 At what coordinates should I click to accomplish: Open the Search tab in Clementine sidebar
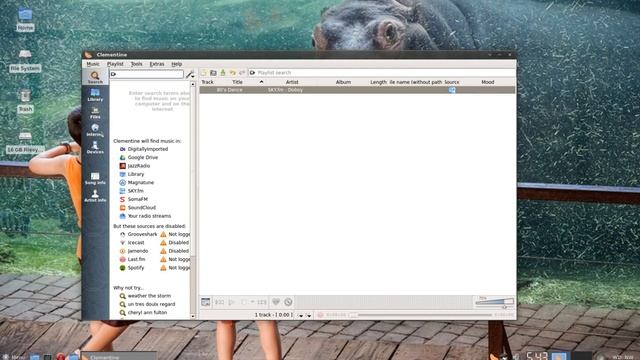click(95, 77)
